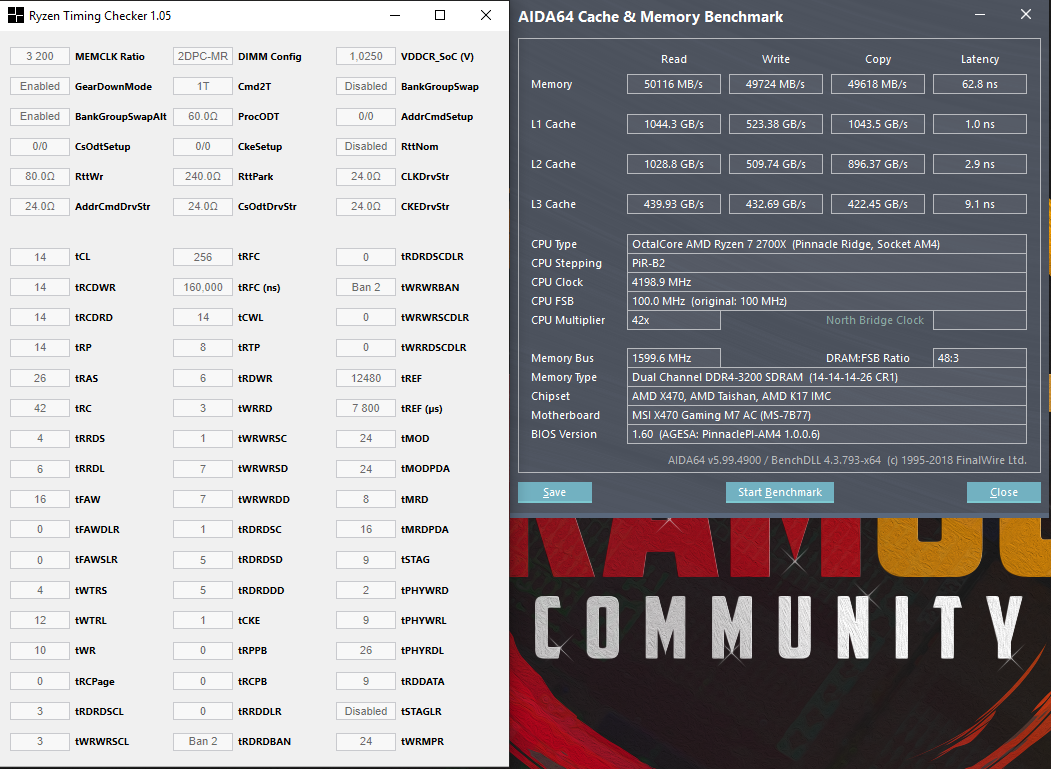Click the tWTRL value 12
This screenshot has height=769, width=1051.
(40, 620)
